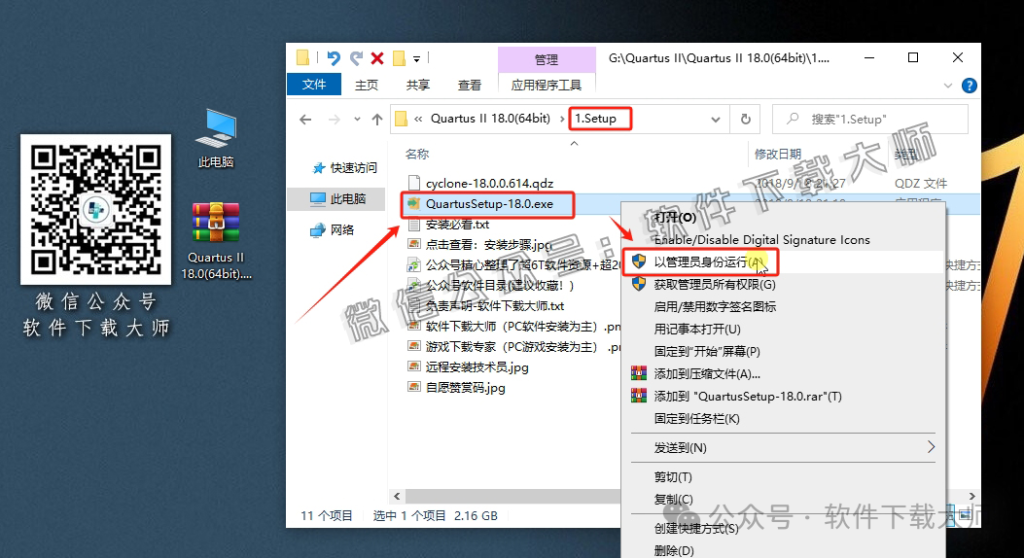Choose 创建快捷方式(S)
Viewport: 1024px width, 558px height.
pyautogui.click(x=696, y=528)
